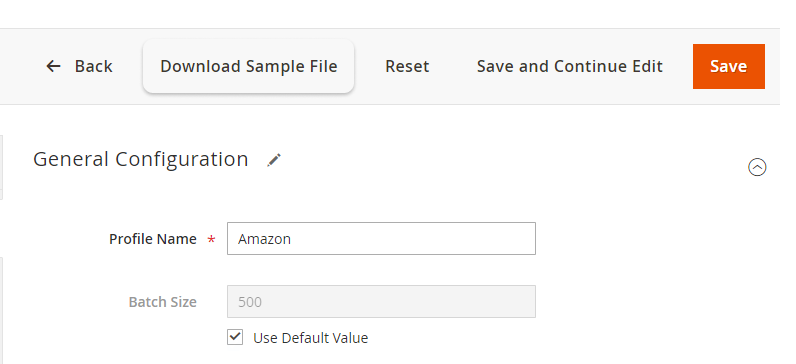Screen dimensions: 796x364
Task: Place cursor after Amazon text in field
Action: point(292,239)
